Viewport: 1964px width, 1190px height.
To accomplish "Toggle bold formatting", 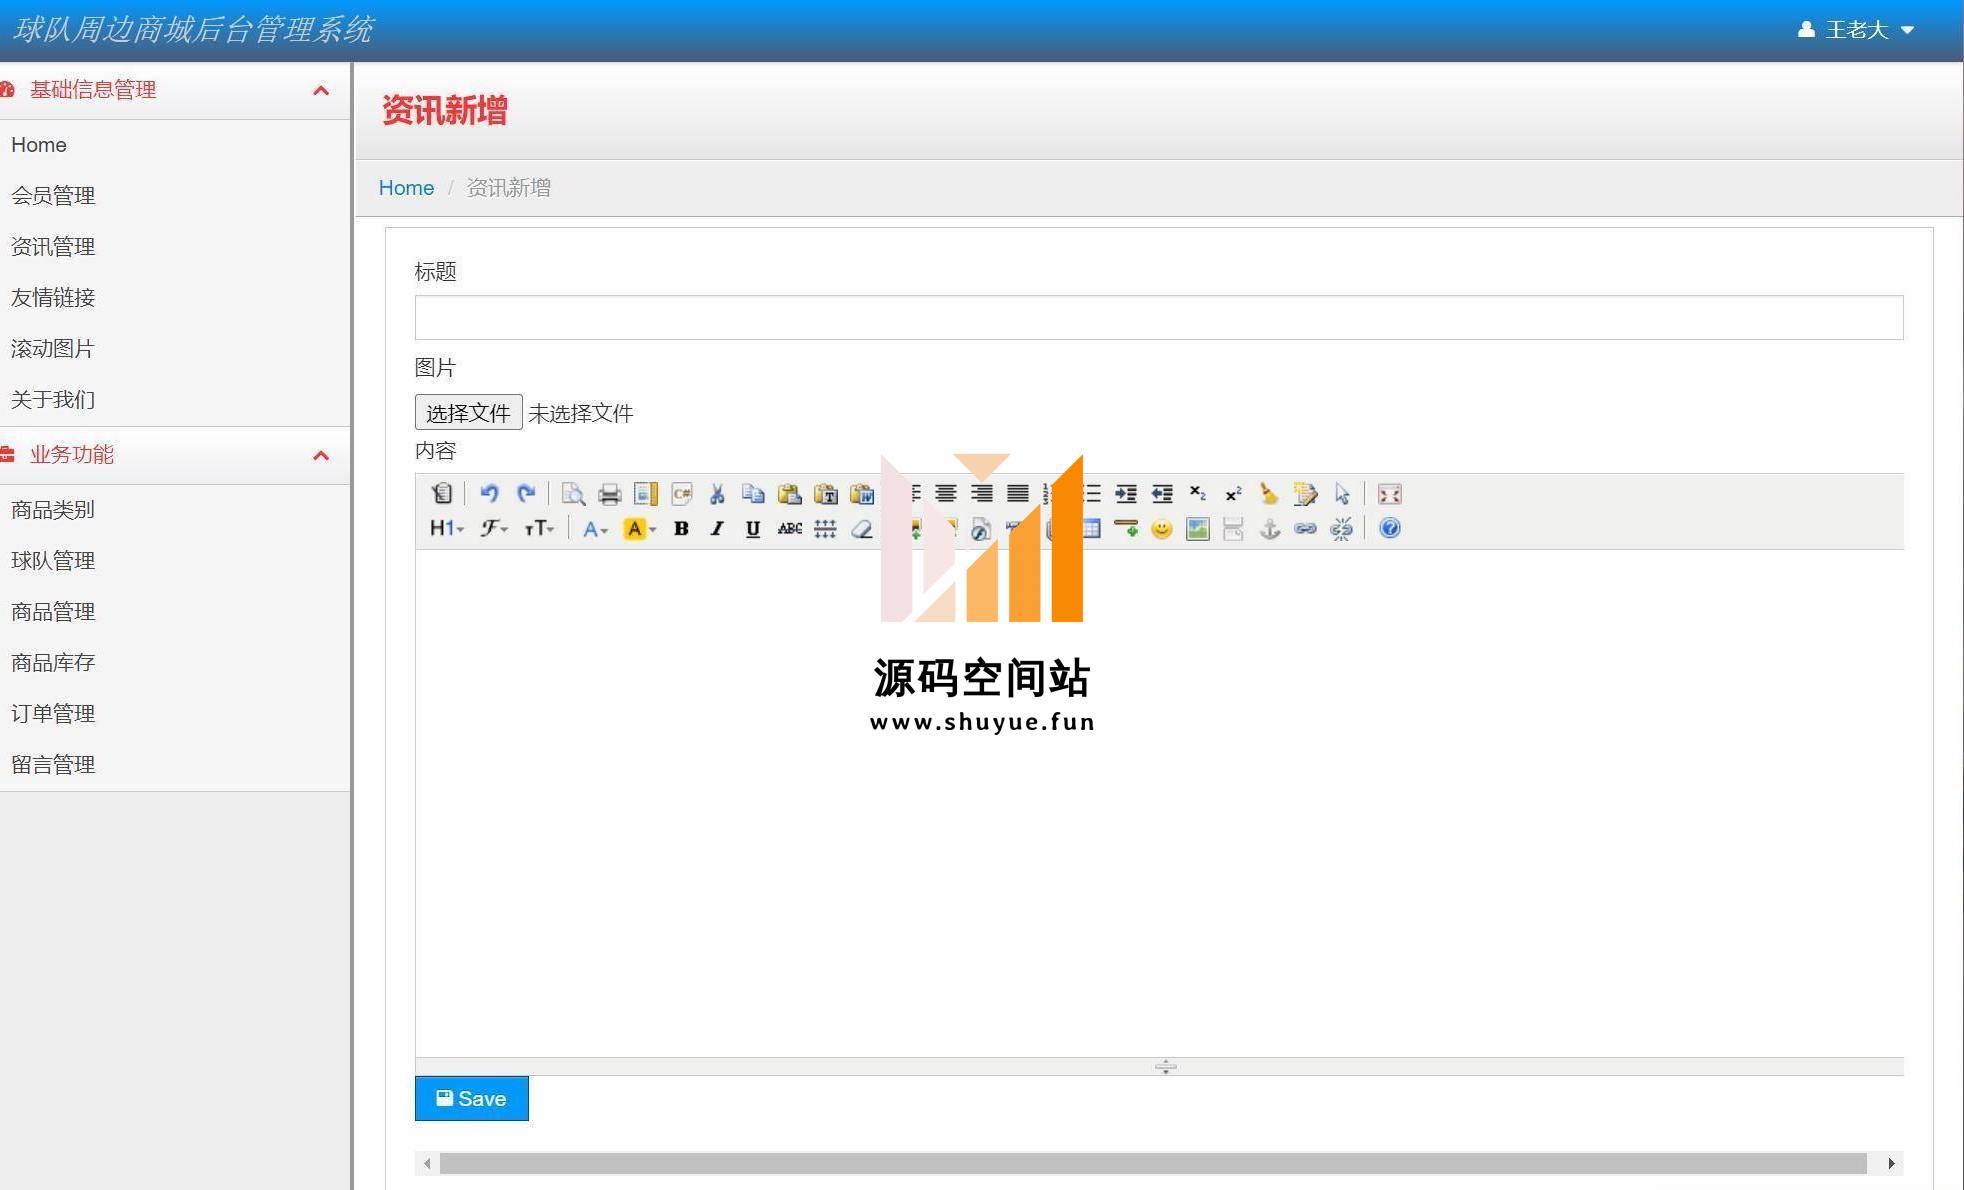I will [x=681, y=528].
